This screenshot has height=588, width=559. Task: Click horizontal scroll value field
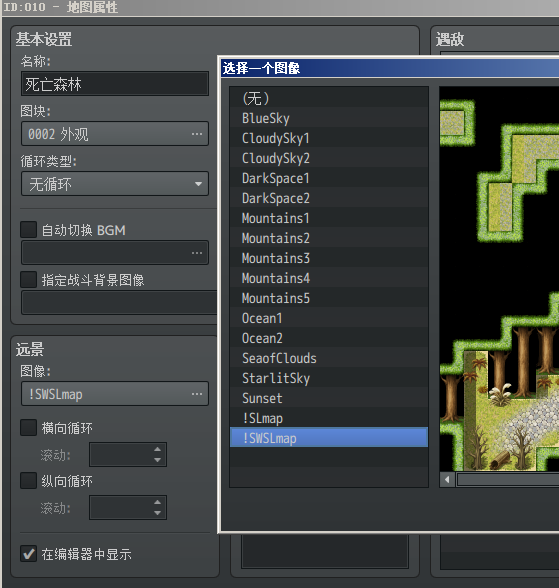pyautogui.click(x=128, y=454)
